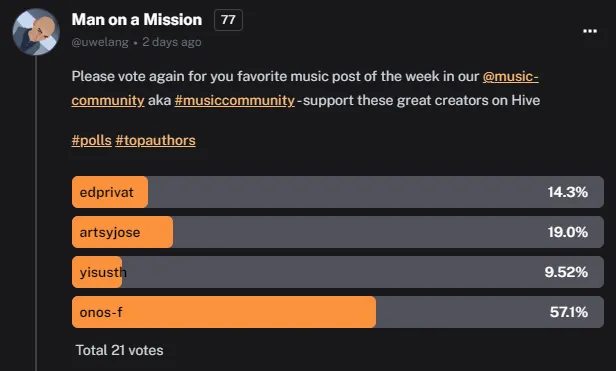Open the @uwelang handle
Screen dimensions: 616x371
click(x=100, y=42)
